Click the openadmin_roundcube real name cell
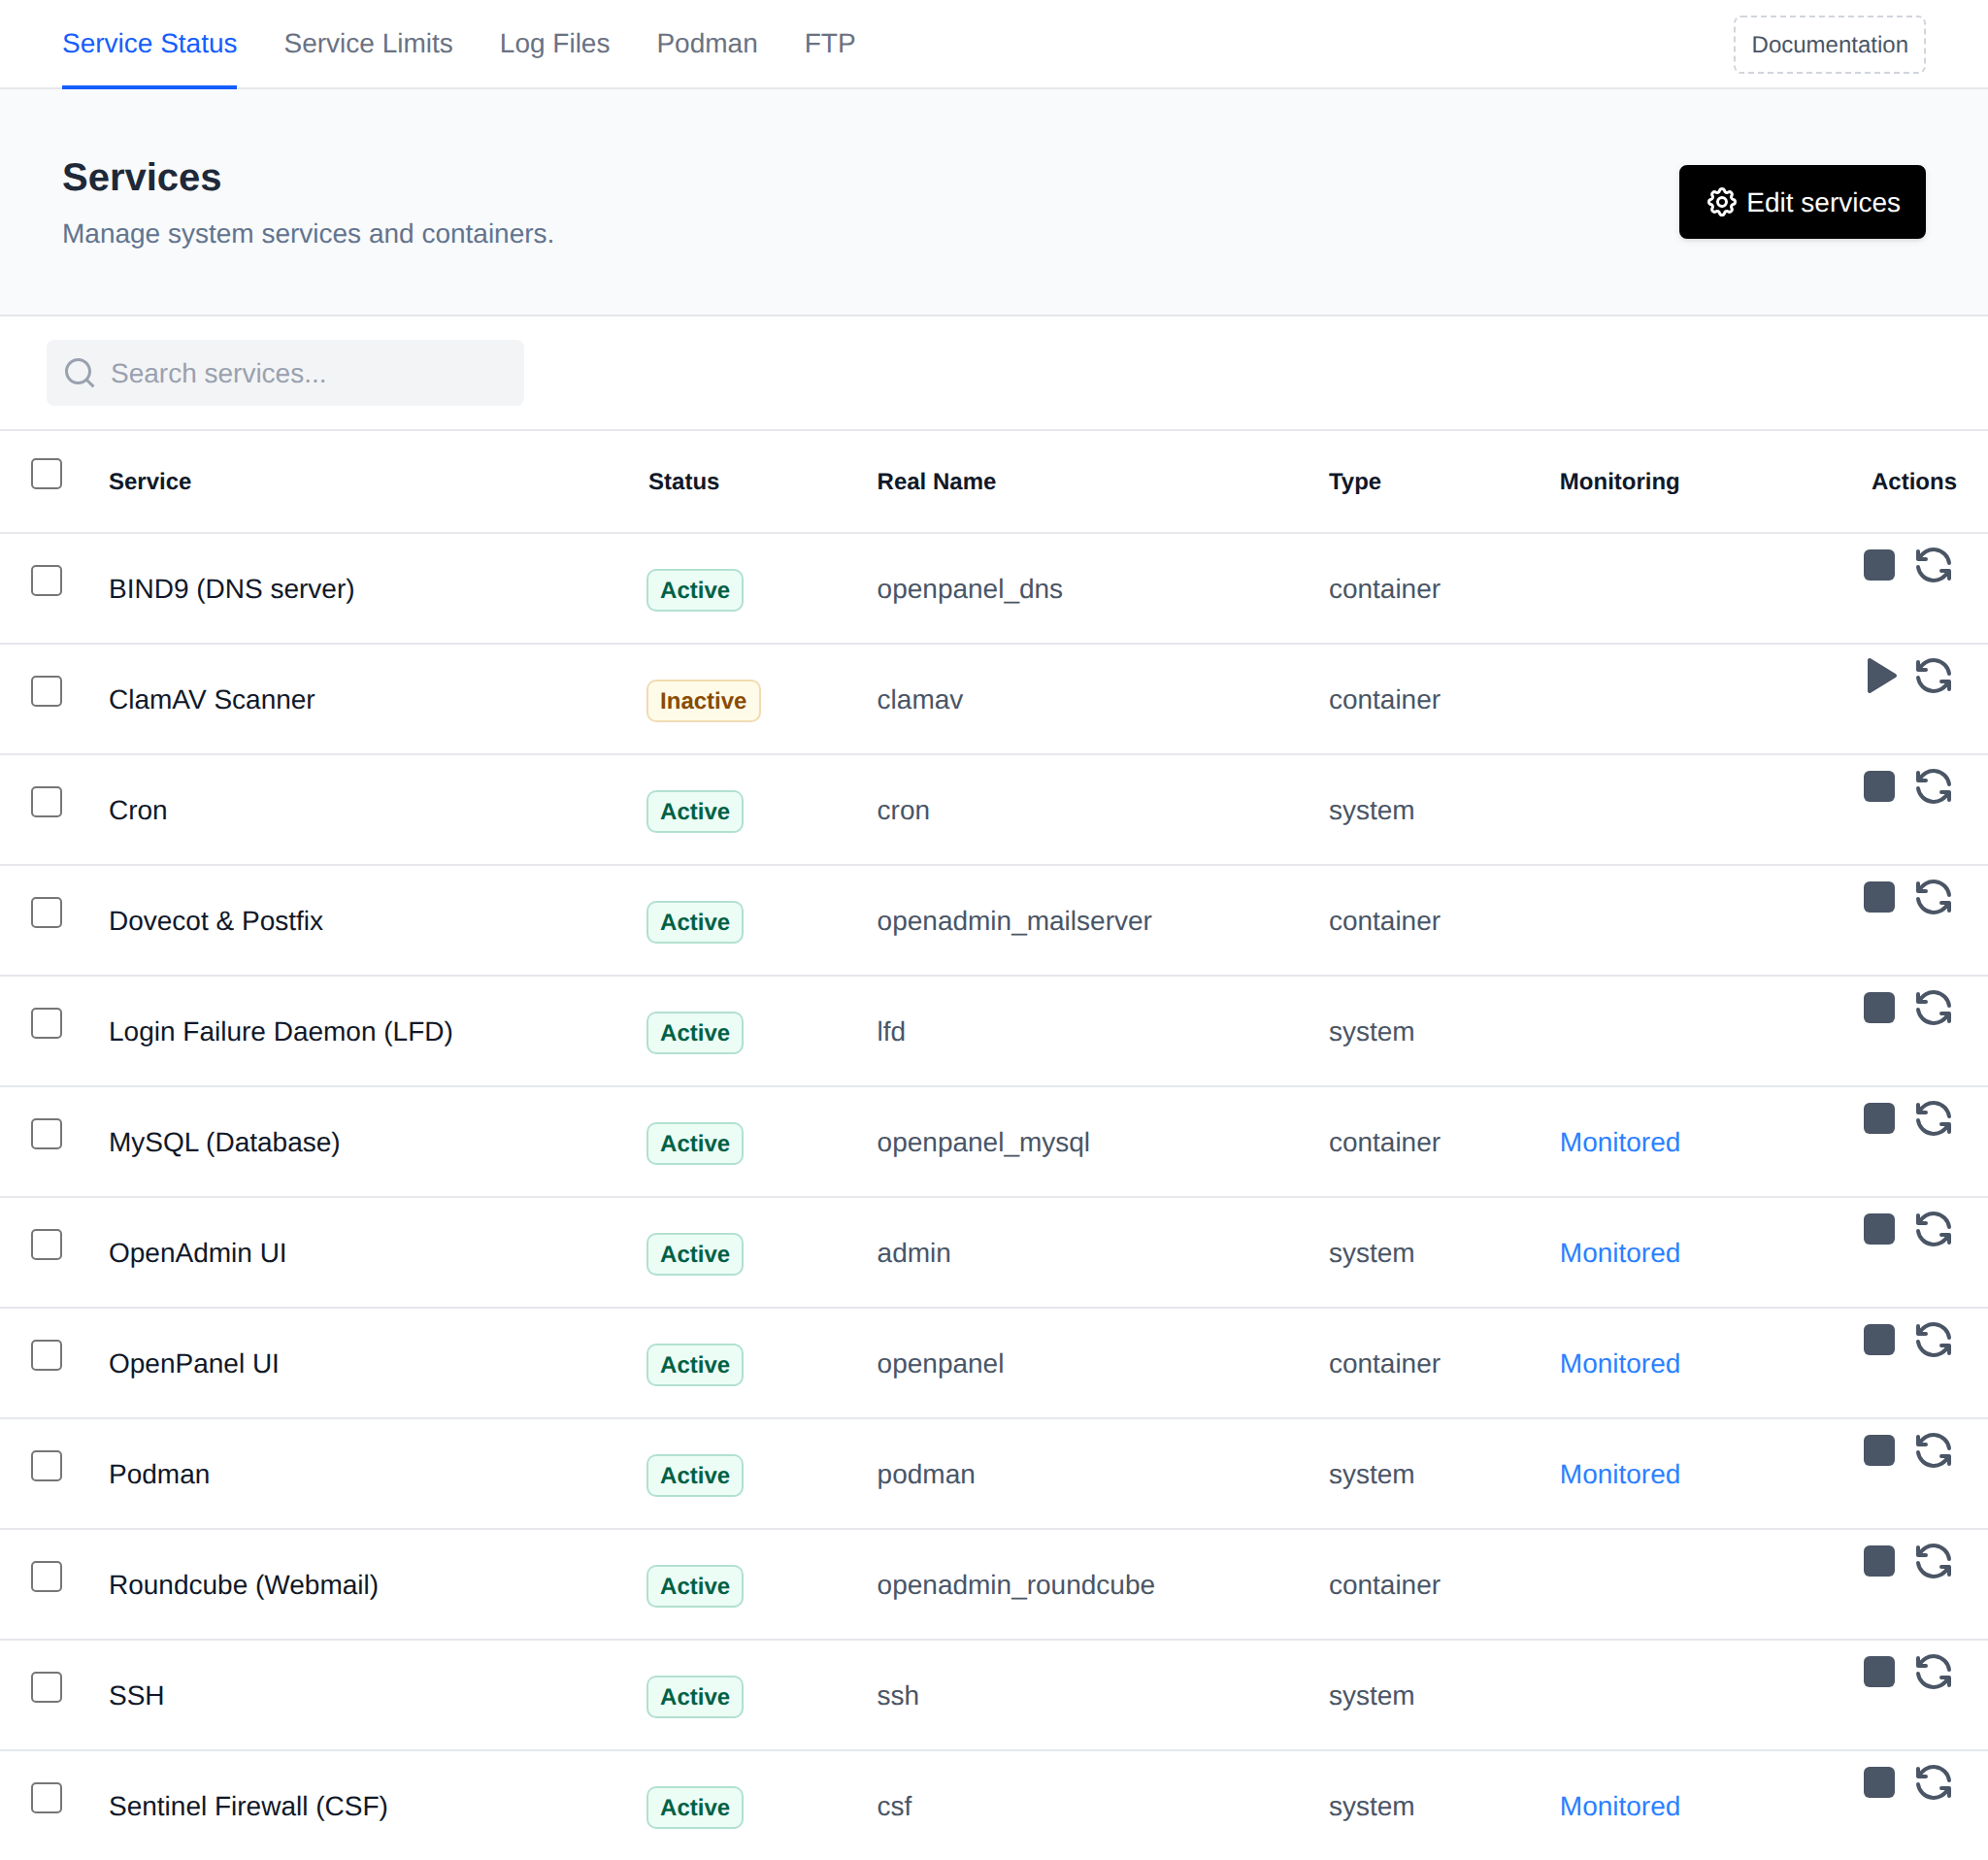 pyautogui.click(x=1015, y=1585)
